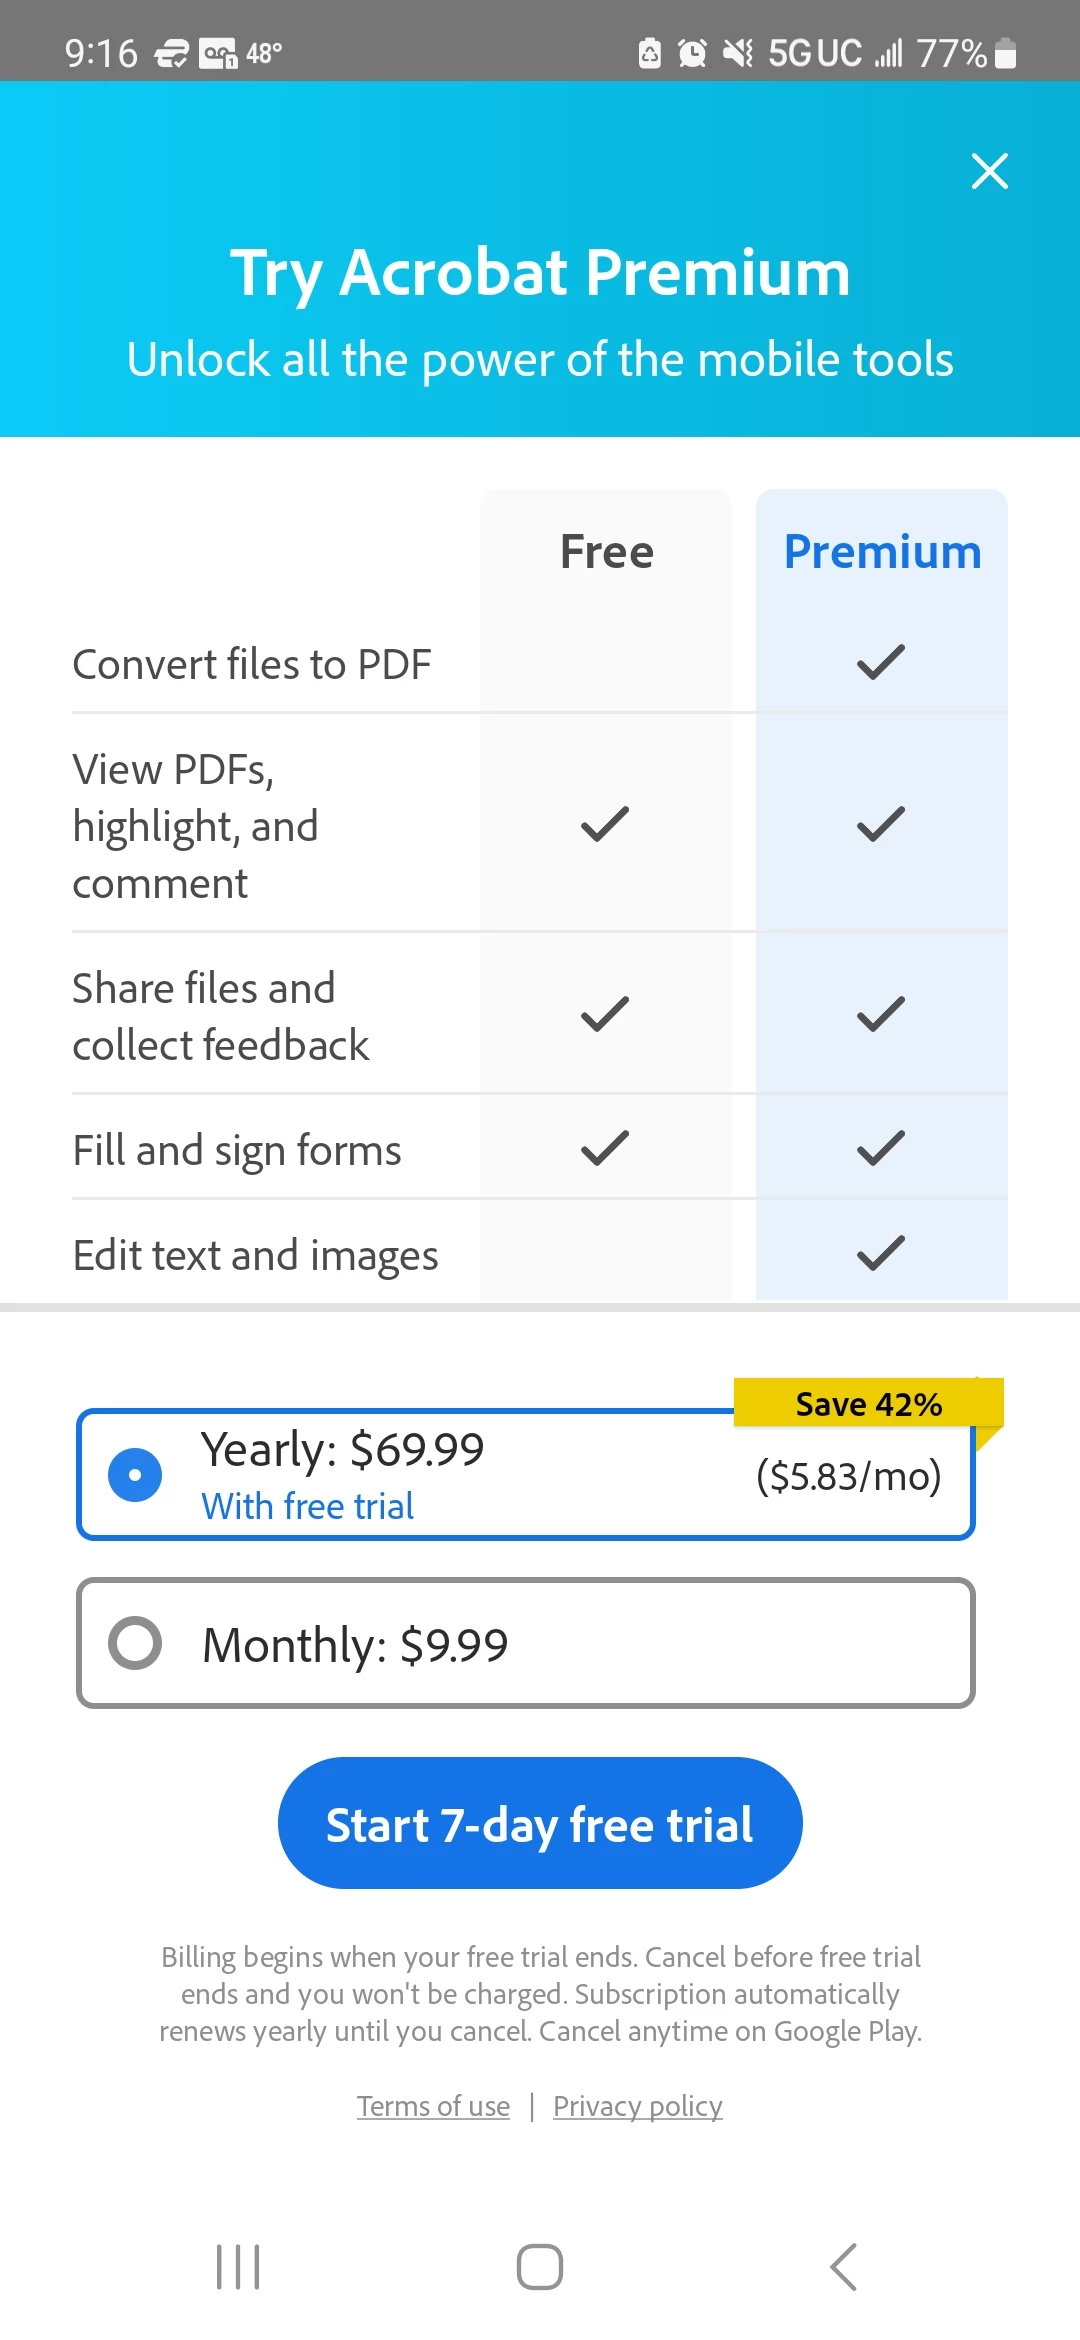Tap Premium checkmark for Convert files to PDF
This screenshot has height=2340, width=1080.
[881, 662]
